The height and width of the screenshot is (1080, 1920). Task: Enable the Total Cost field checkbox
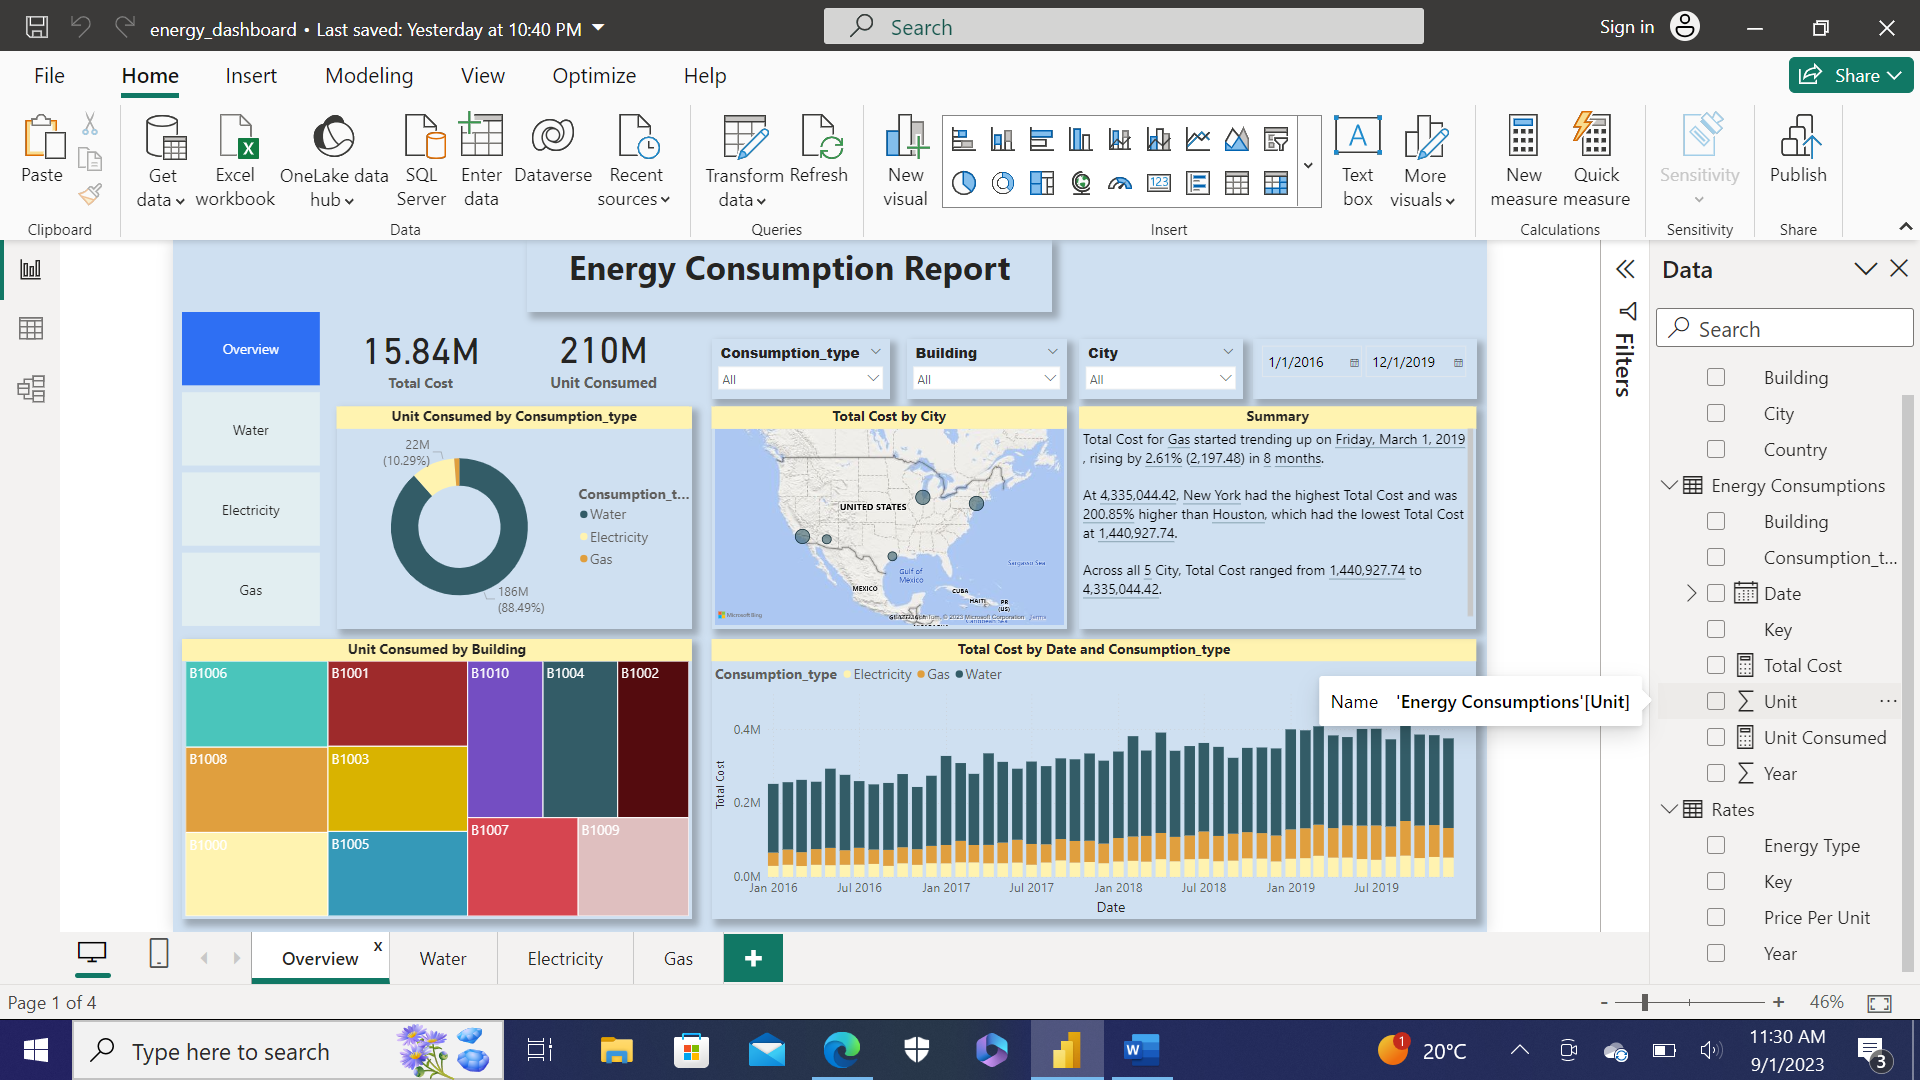pos(1717,664)
